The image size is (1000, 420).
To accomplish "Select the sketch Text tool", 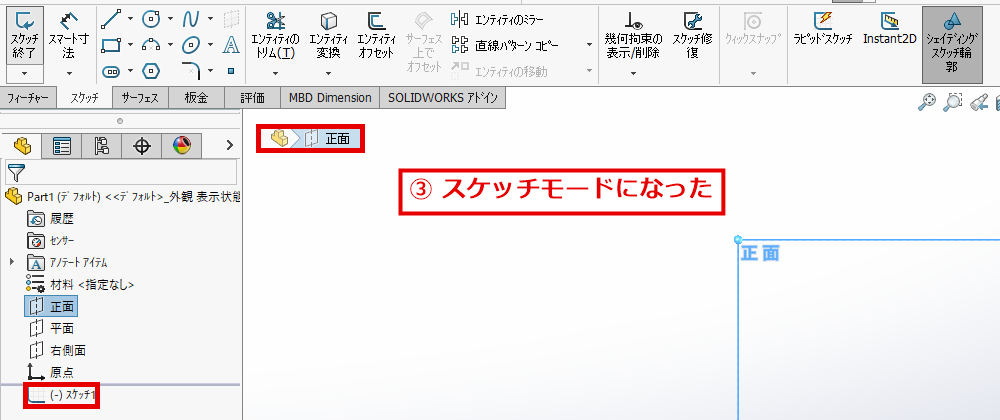I will point(231,45).
